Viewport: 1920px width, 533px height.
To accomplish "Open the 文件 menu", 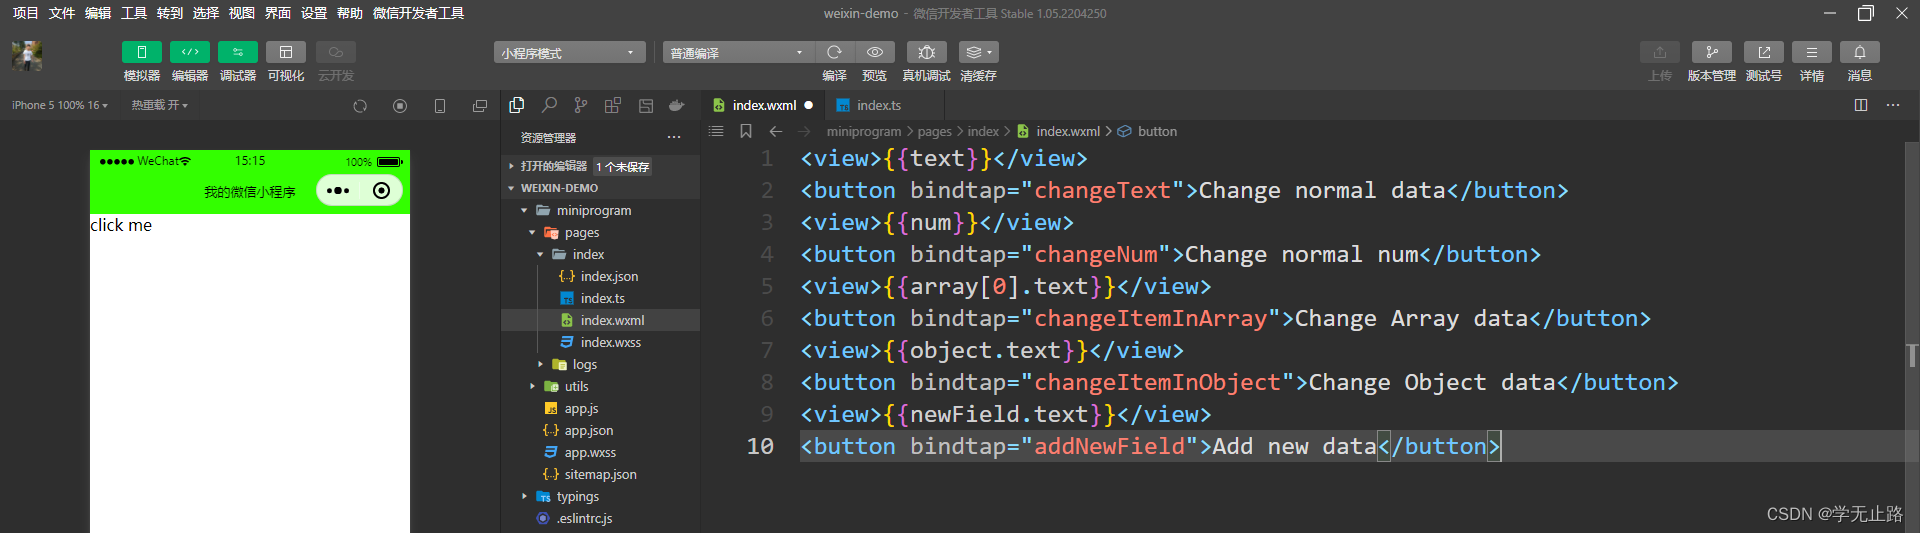I will pos(61,13).
